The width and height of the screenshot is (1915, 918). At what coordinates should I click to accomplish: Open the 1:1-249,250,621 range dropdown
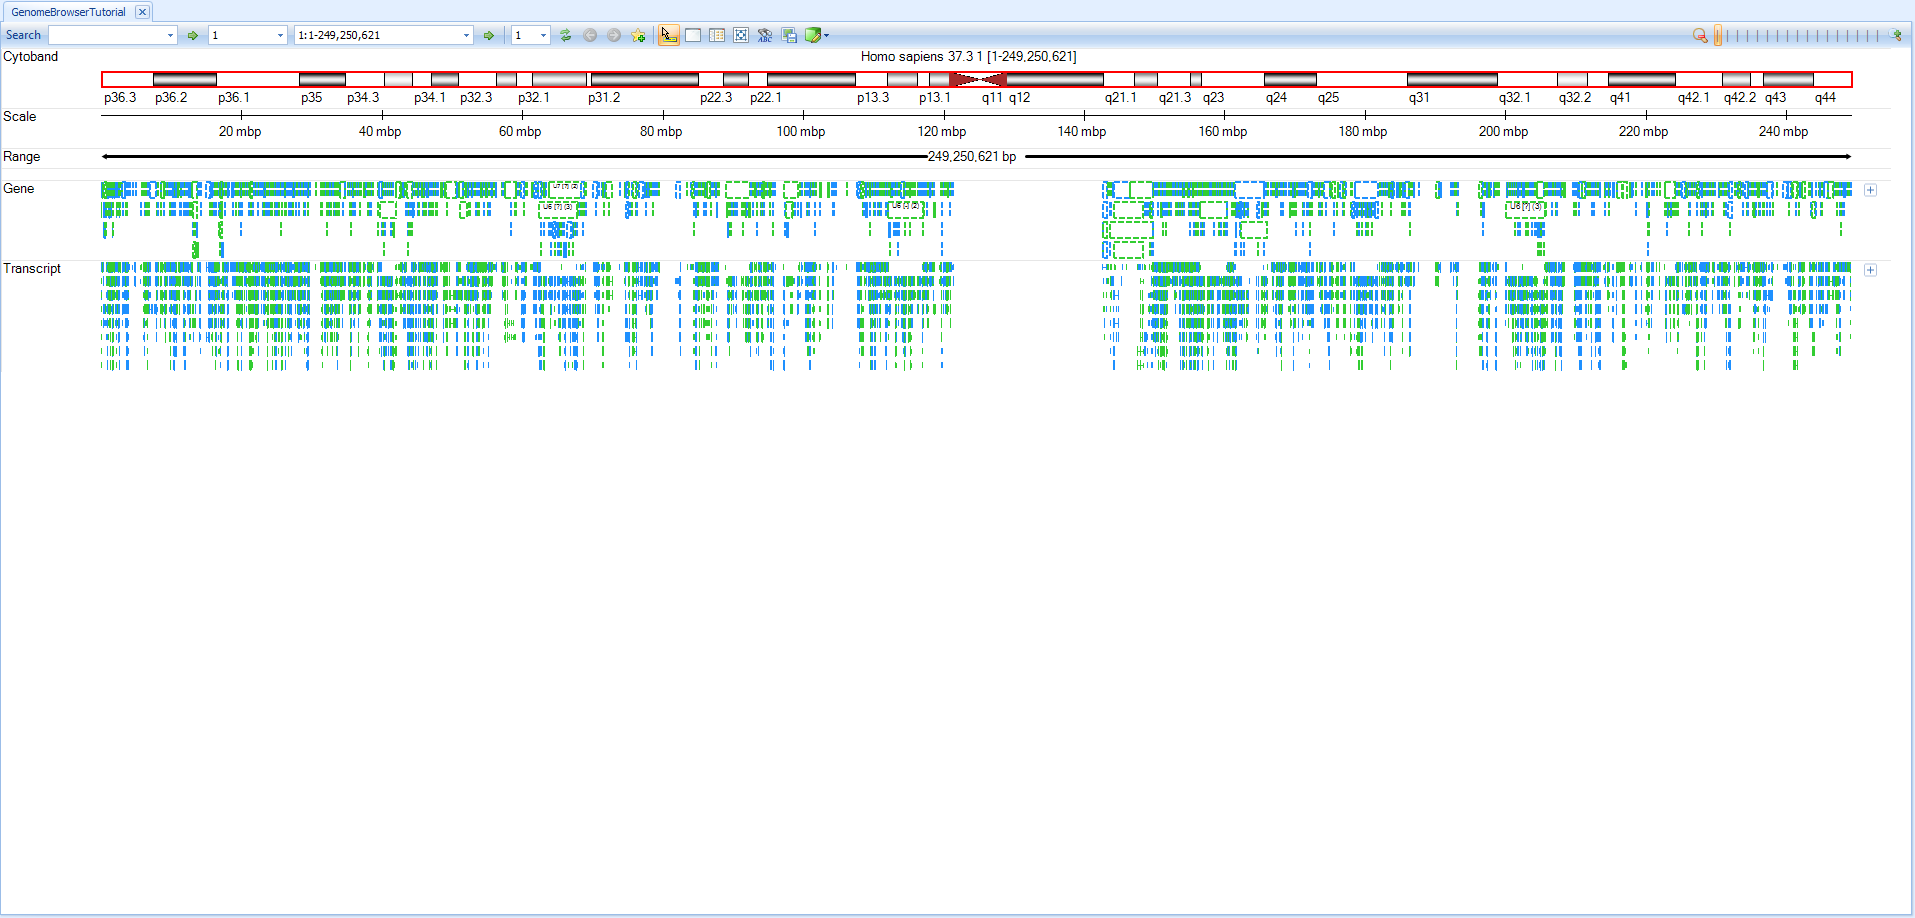coord(466,35)
